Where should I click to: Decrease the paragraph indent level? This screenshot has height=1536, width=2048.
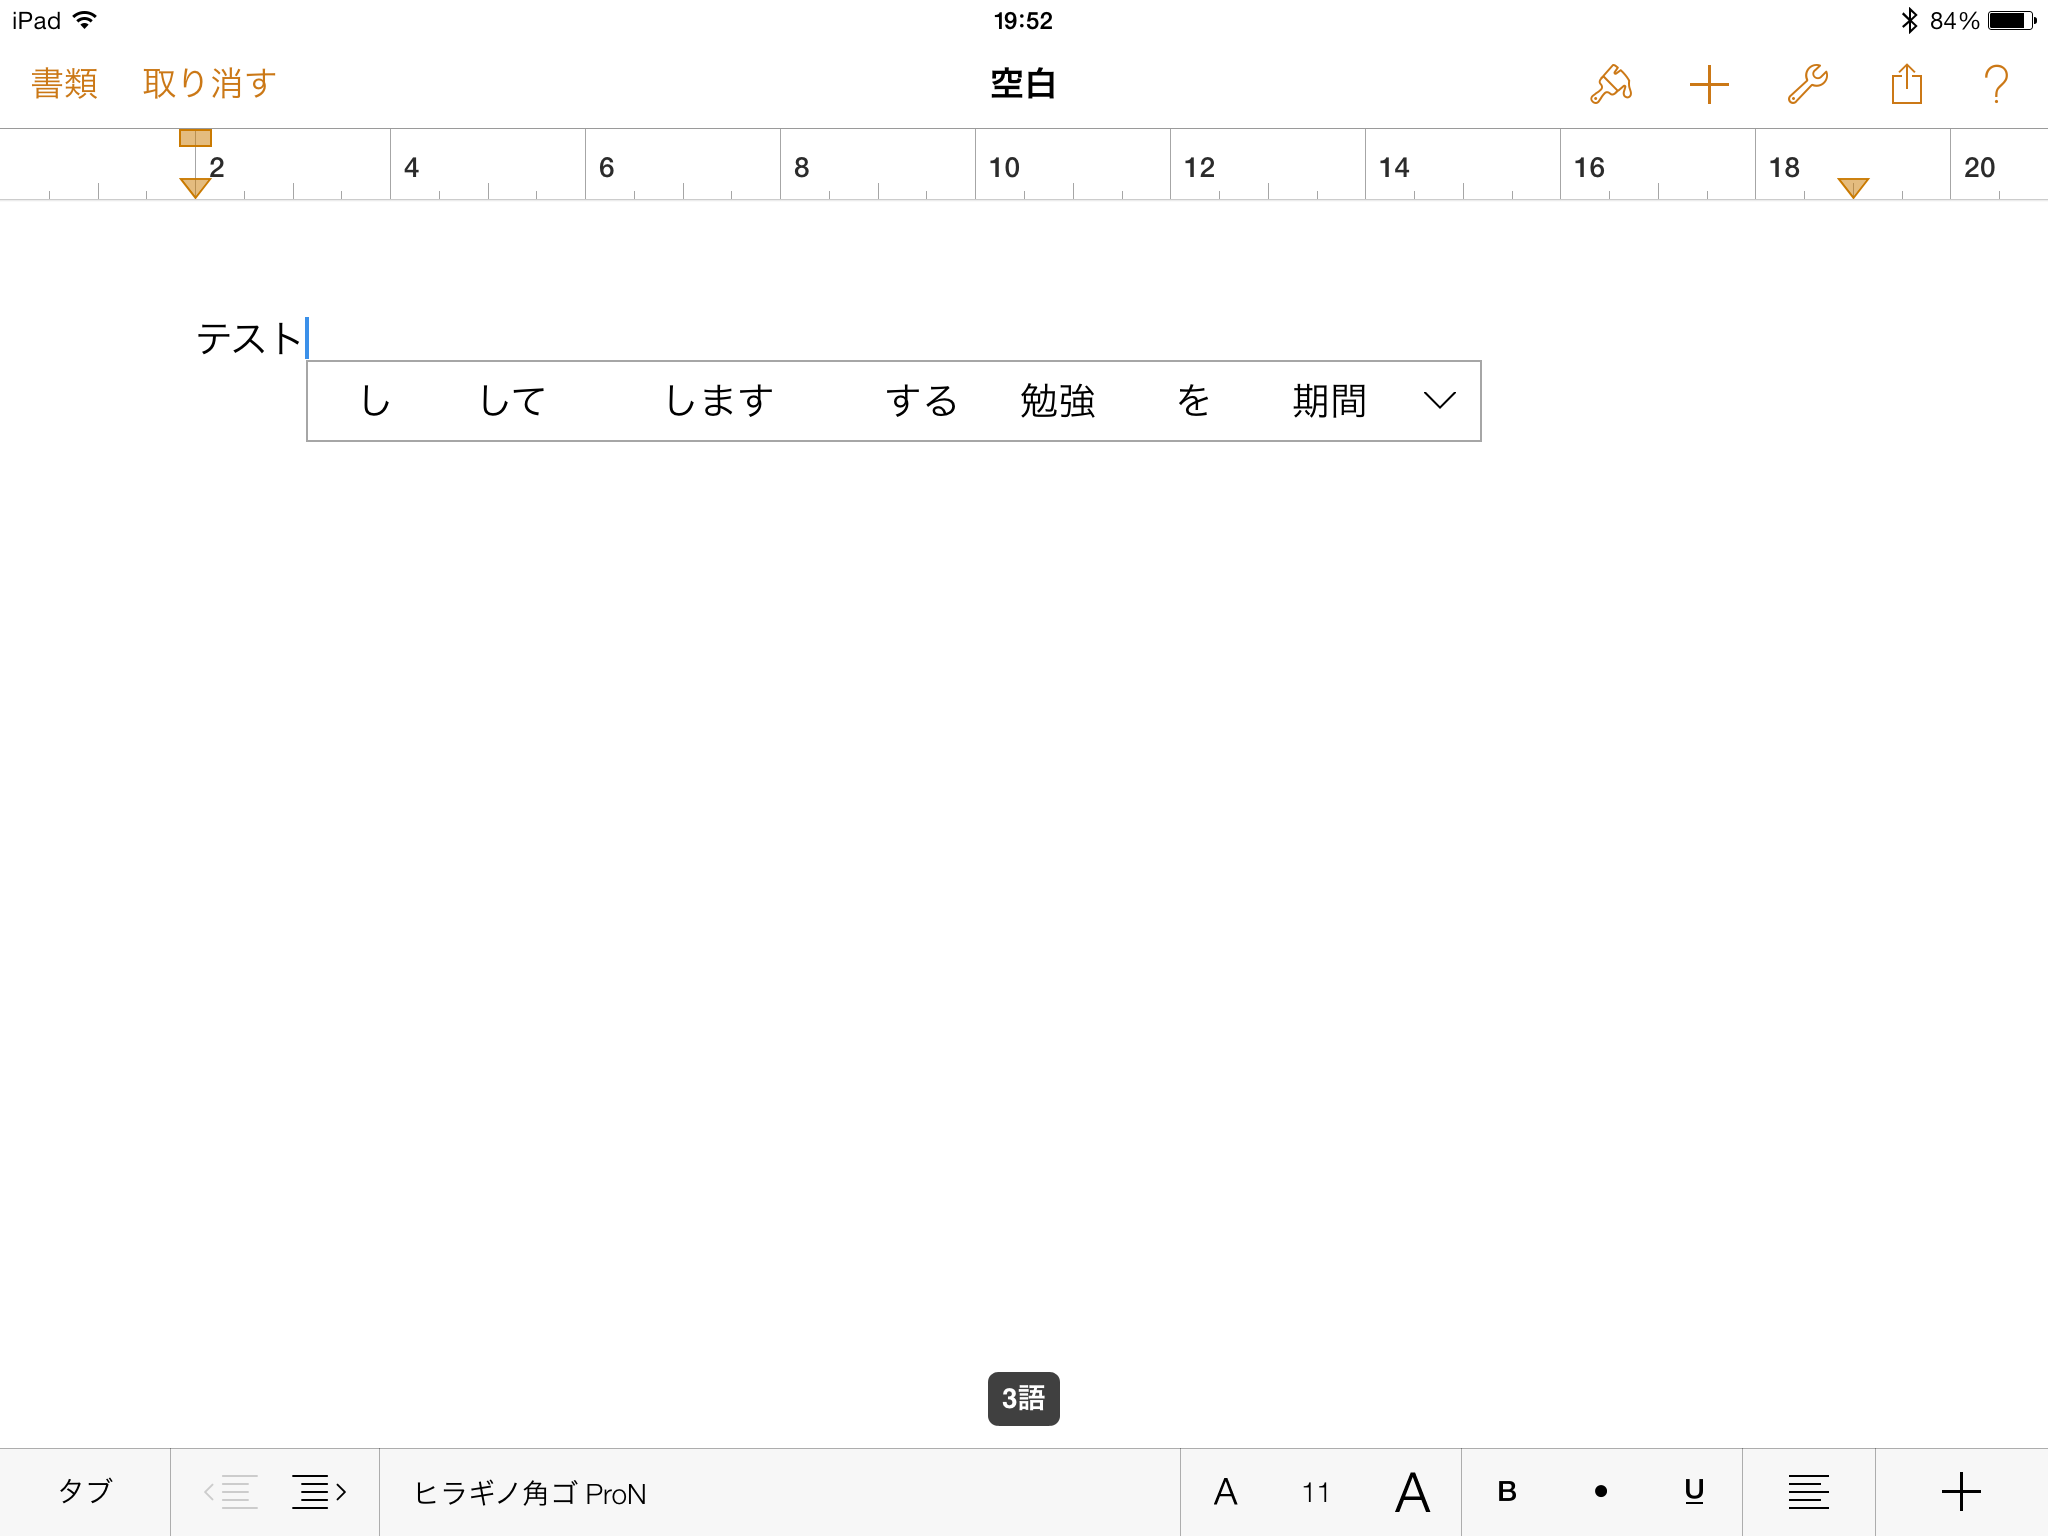click(231, 1492)
